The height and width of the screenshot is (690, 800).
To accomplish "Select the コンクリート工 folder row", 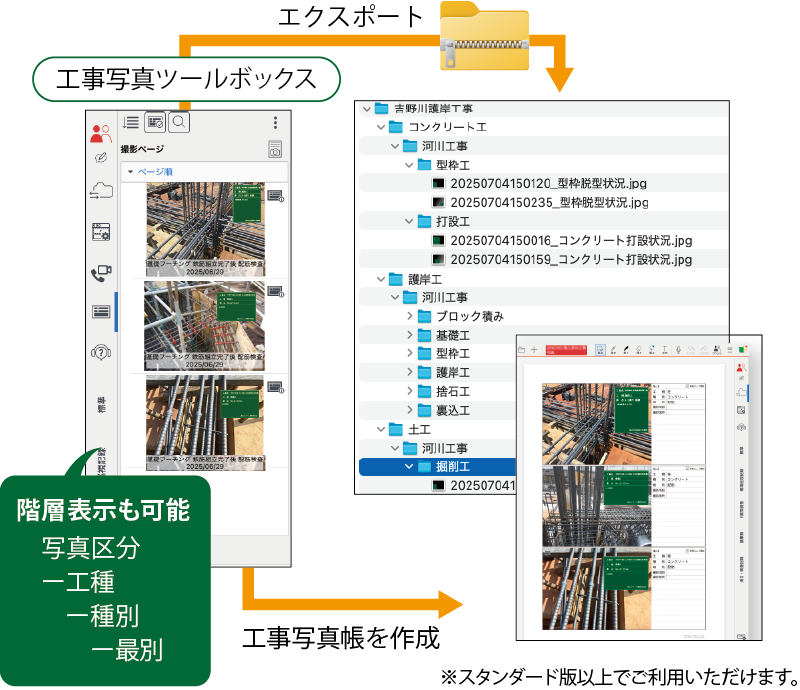I will pyautogui.click(x=544, y=127).
